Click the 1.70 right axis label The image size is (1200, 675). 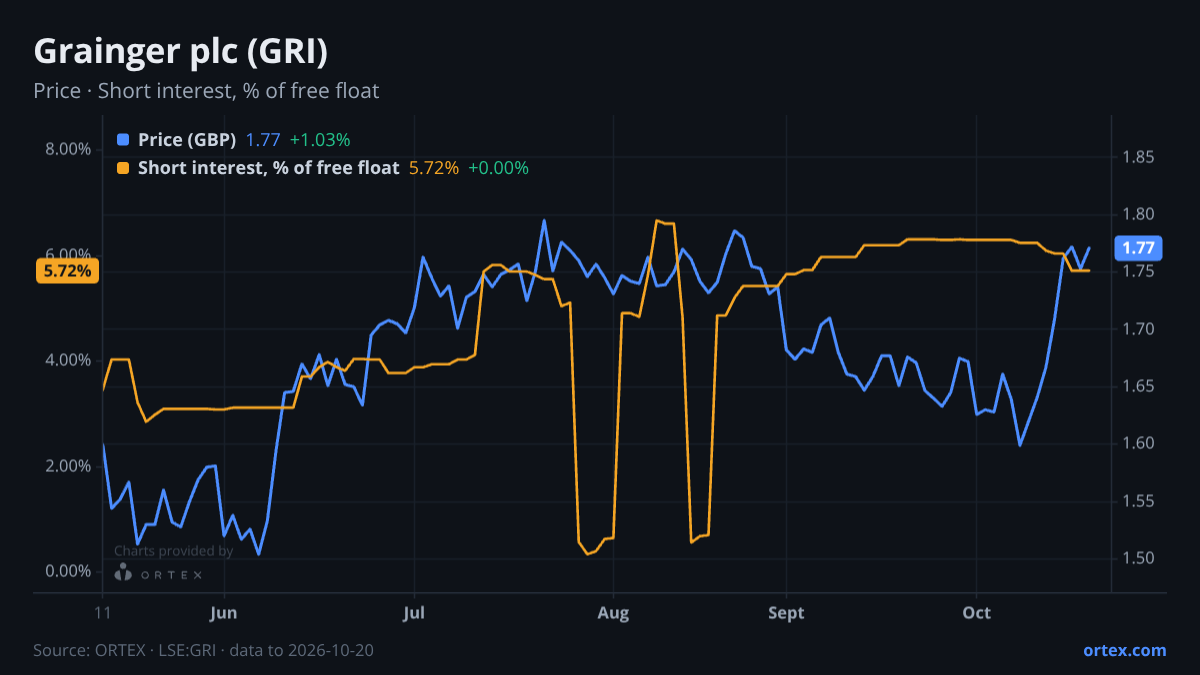tap(1139, 329)
